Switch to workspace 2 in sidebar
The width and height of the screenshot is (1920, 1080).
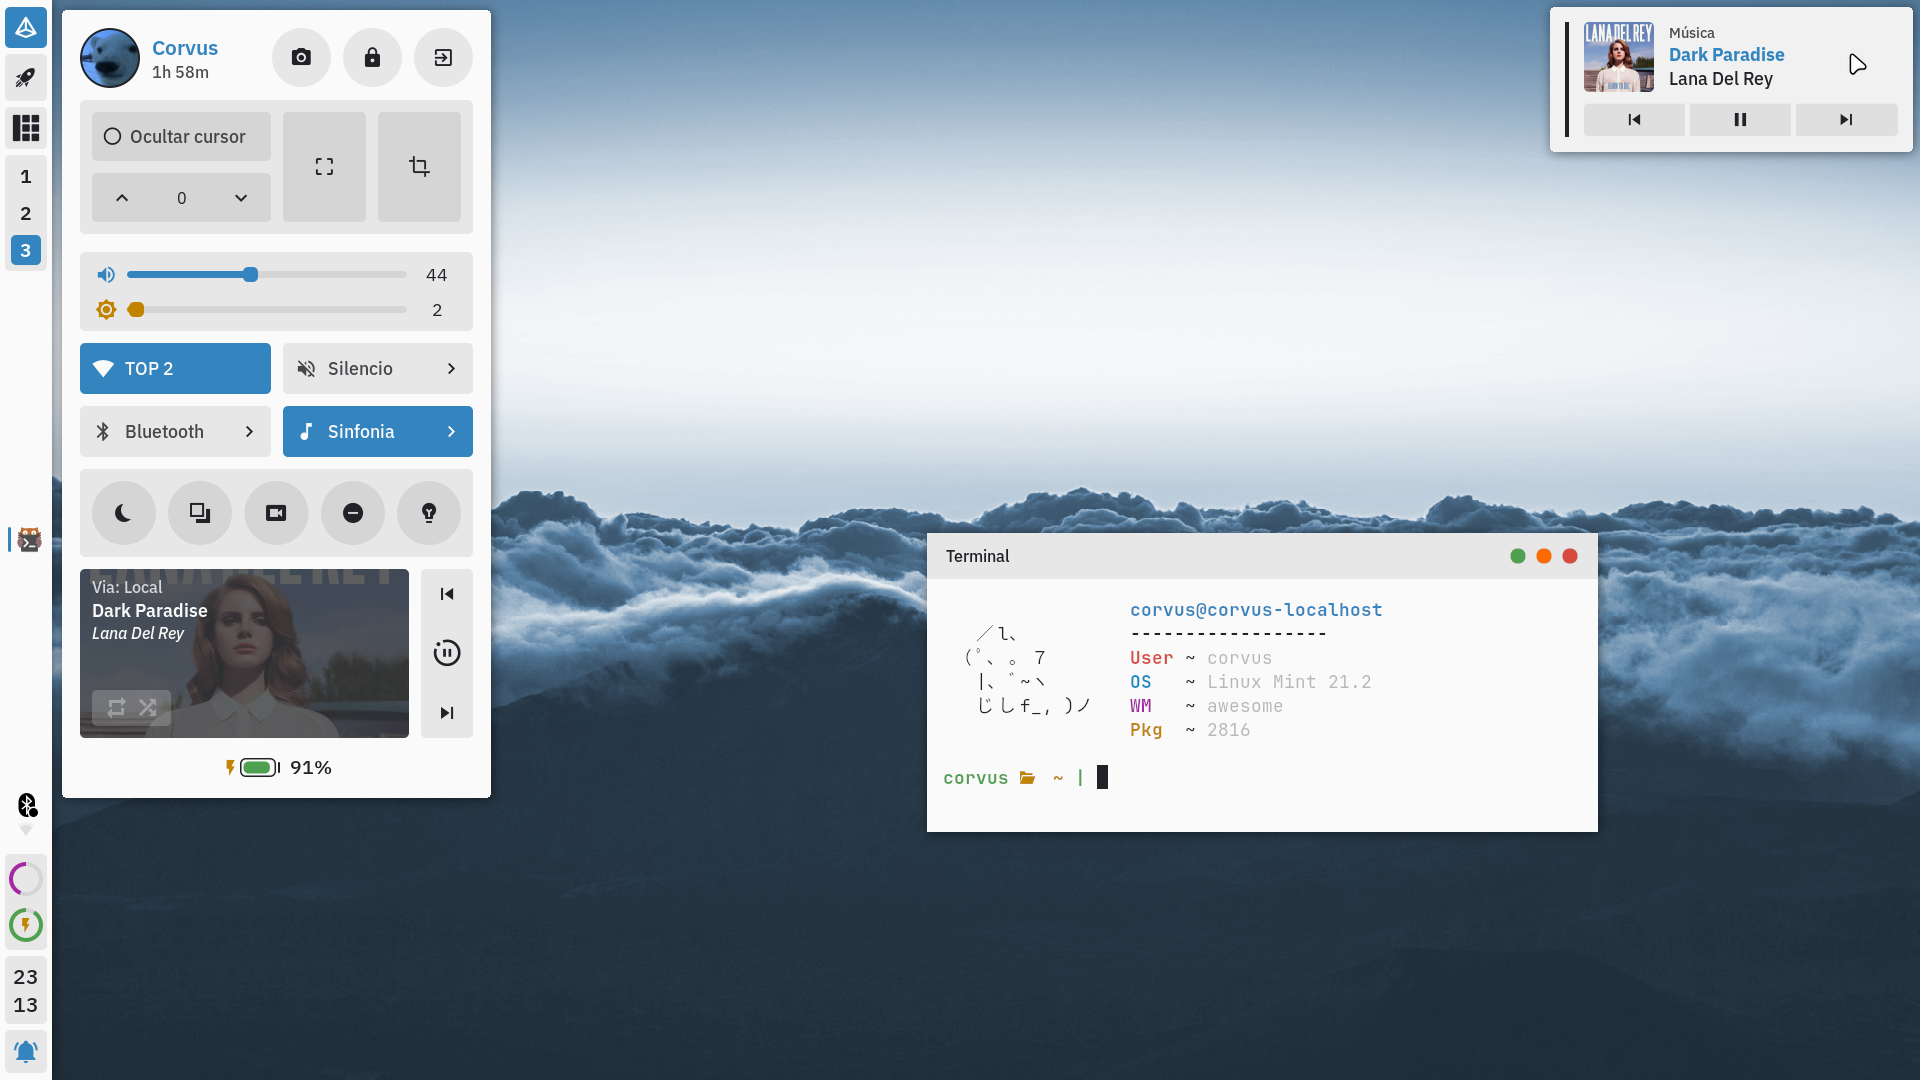26,214
